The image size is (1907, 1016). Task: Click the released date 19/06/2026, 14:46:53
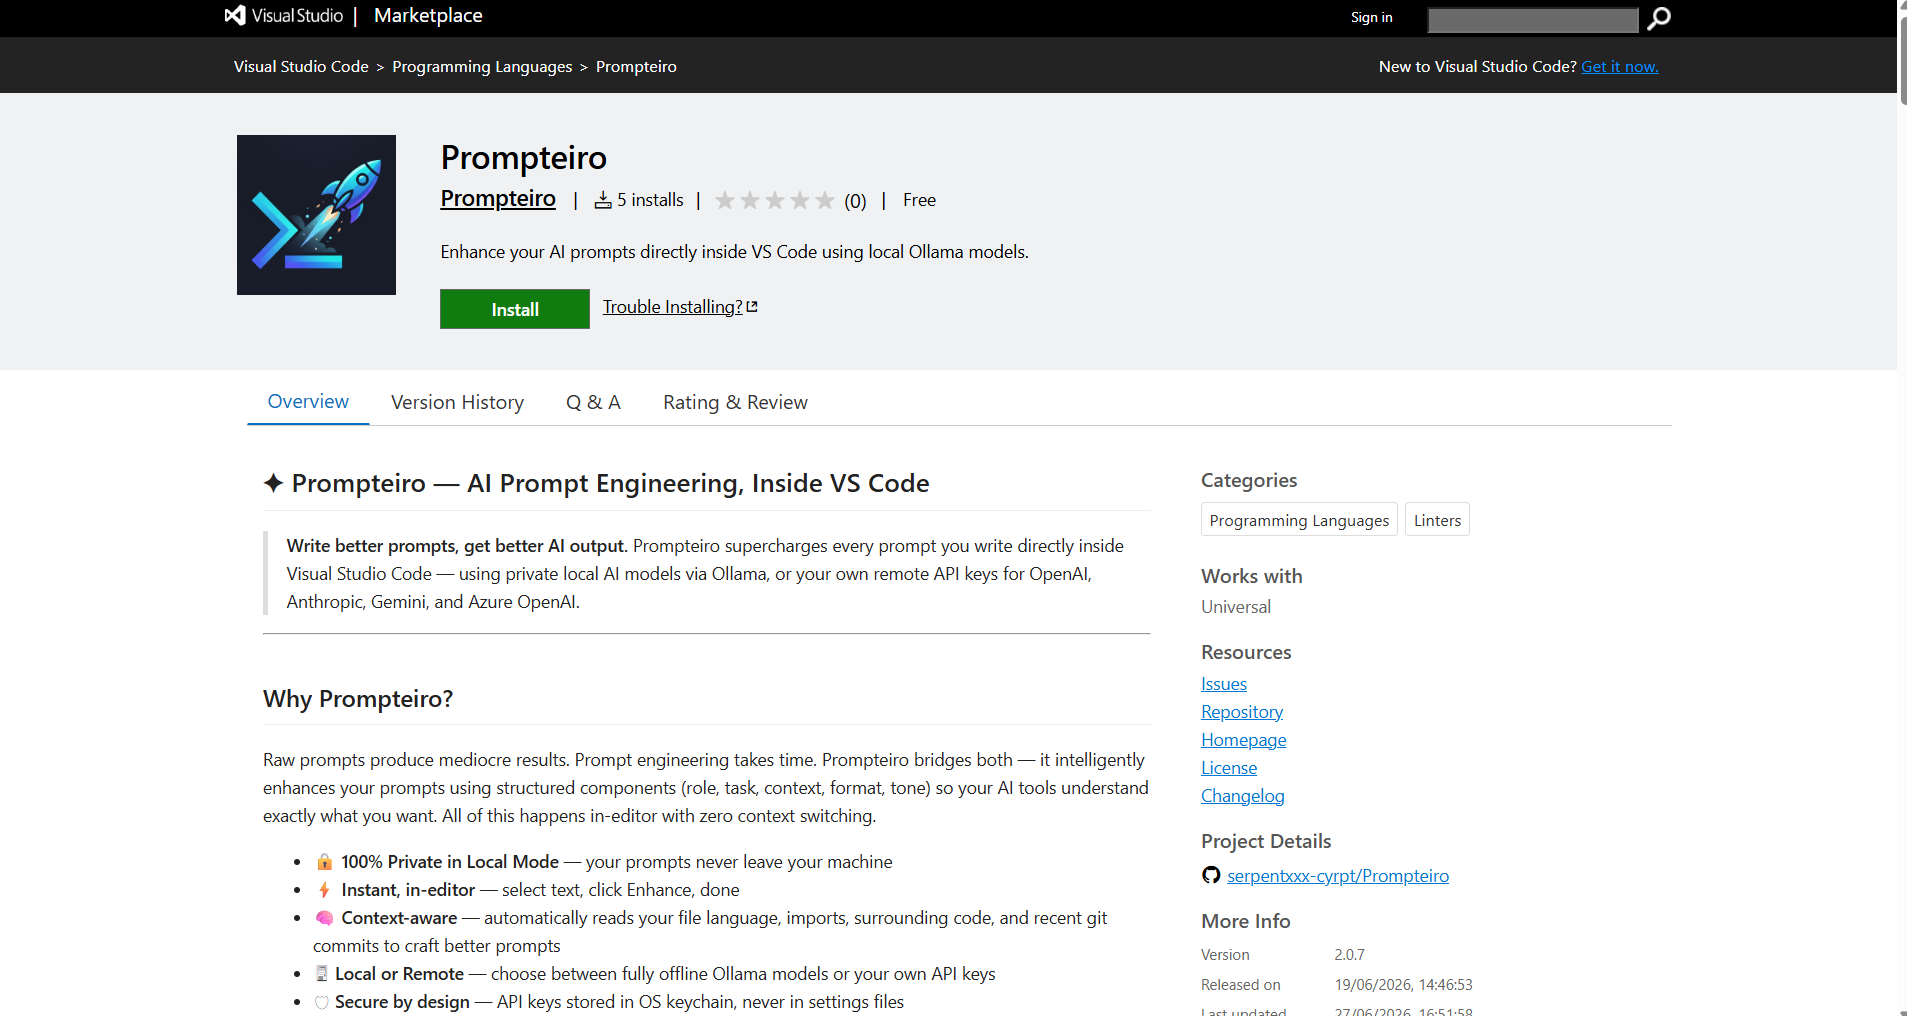pos(1403,985)
